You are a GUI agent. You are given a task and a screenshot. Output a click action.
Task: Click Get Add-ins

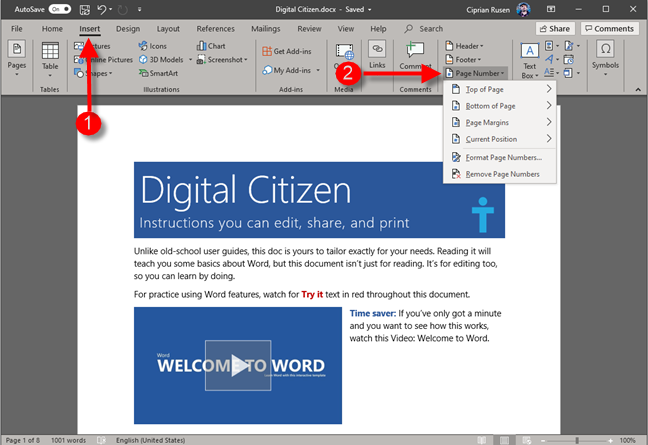pos(287,51)
